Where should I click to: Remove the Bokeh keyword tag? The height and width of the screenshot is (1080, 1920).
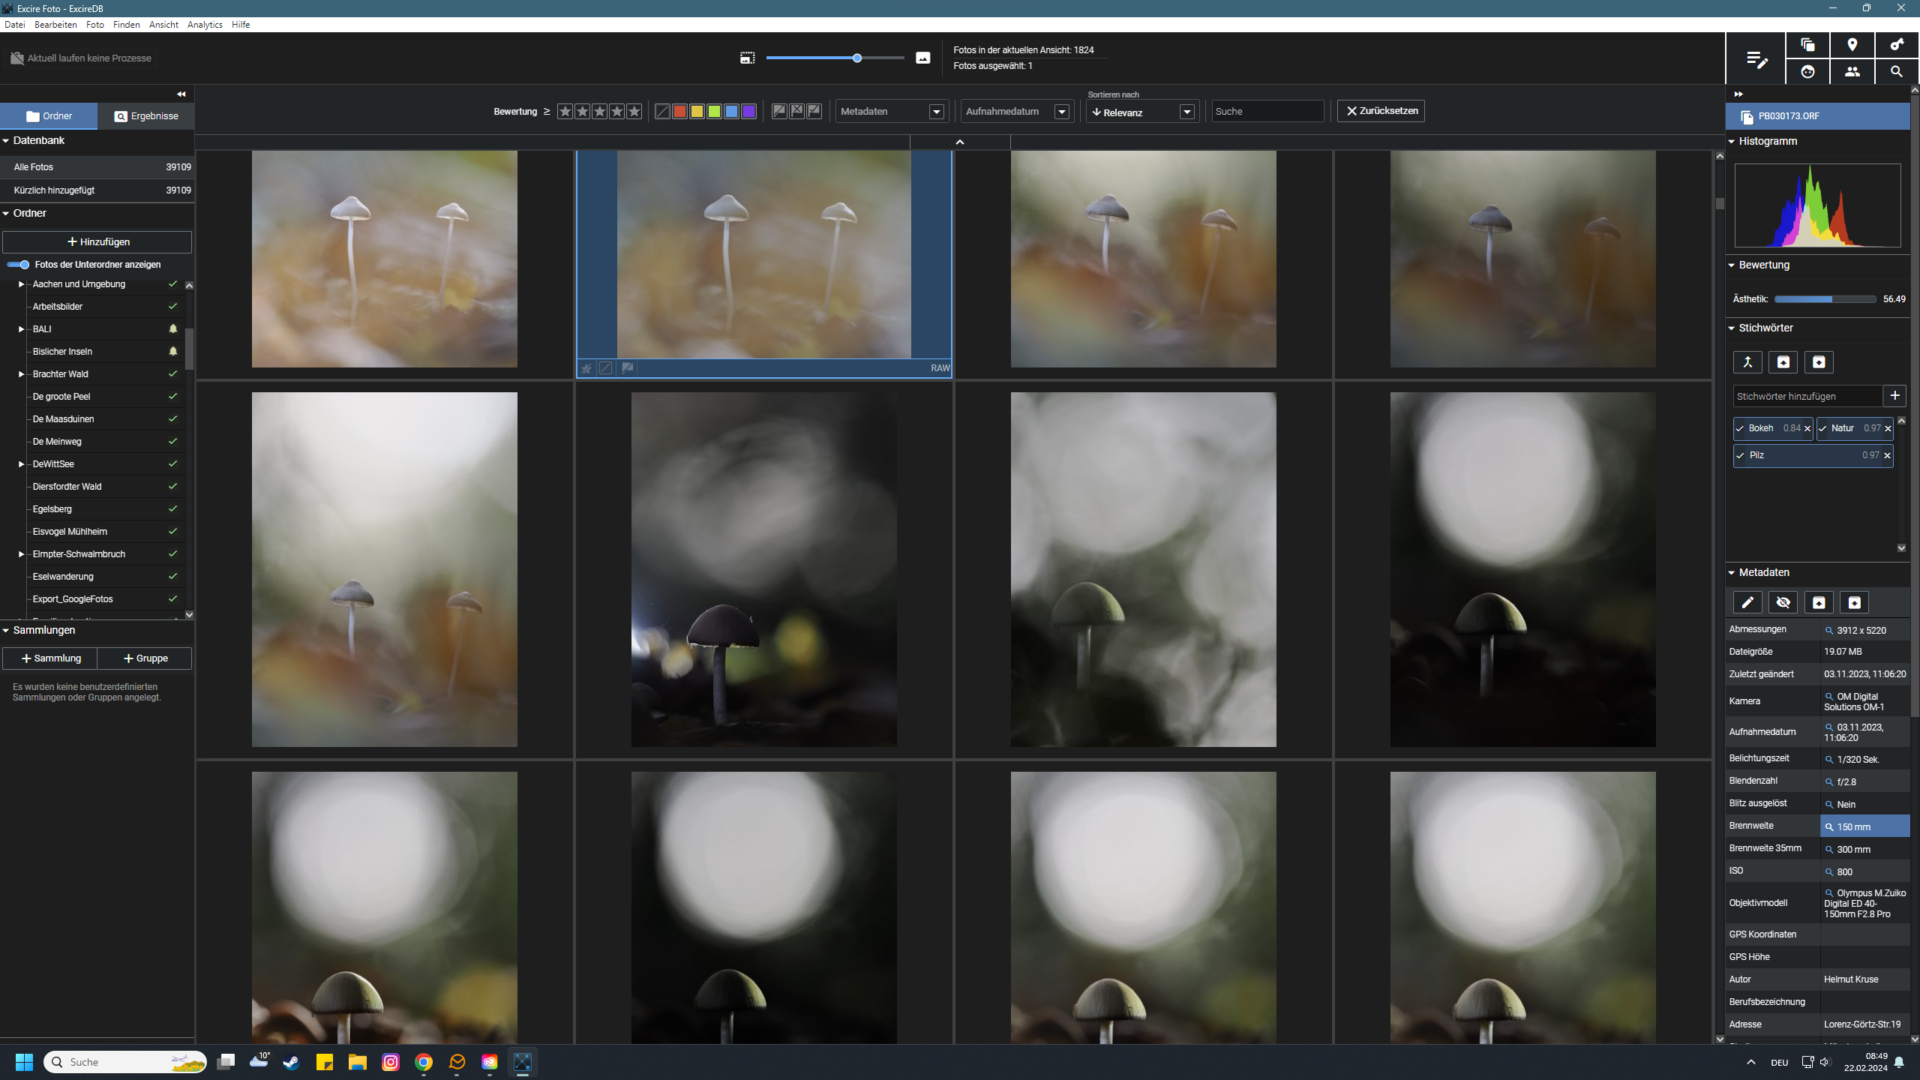click(x=1807, y=428)
